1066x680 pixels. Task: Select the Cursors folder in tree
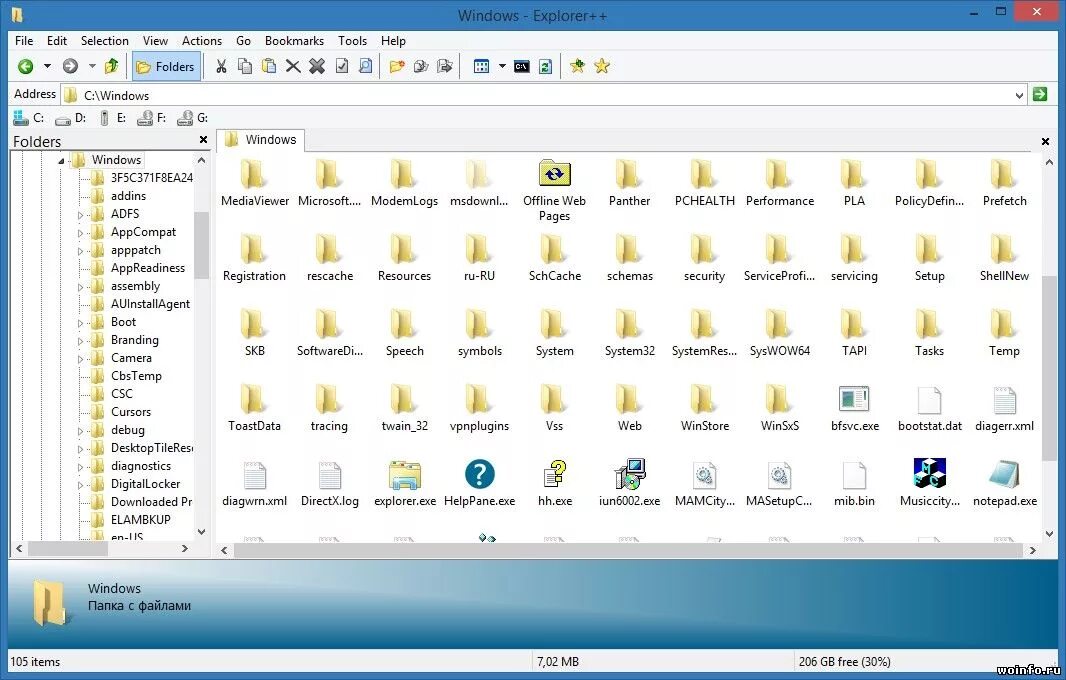[x=131, y=412]
